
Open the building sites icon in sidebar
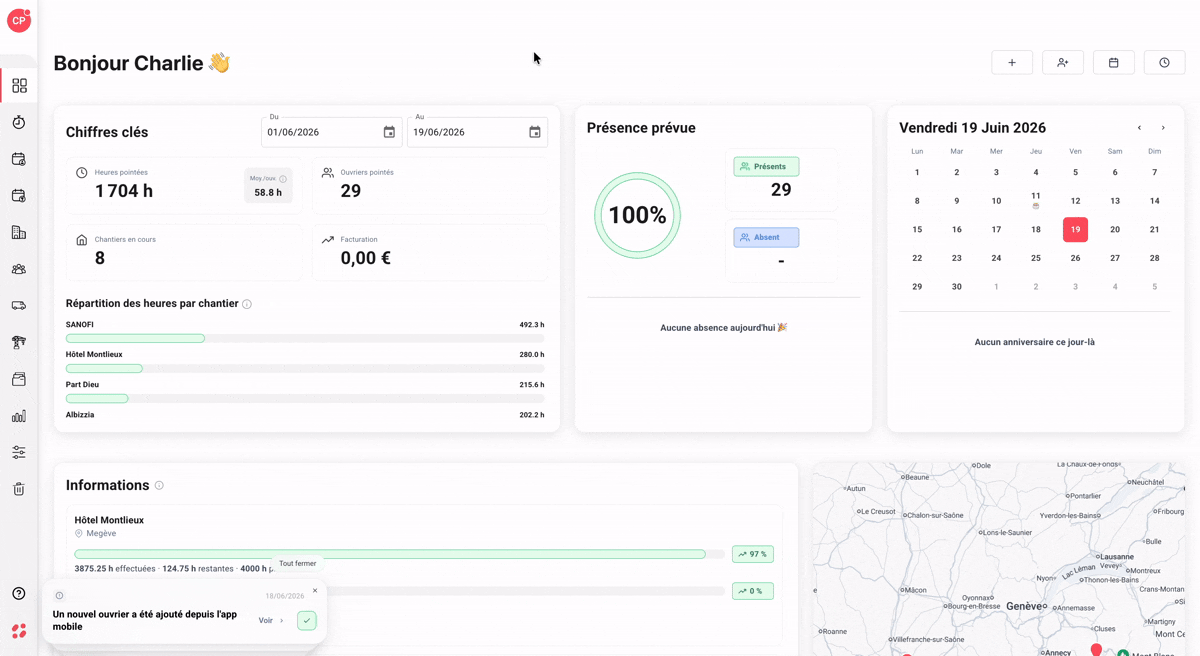(19, 232)
